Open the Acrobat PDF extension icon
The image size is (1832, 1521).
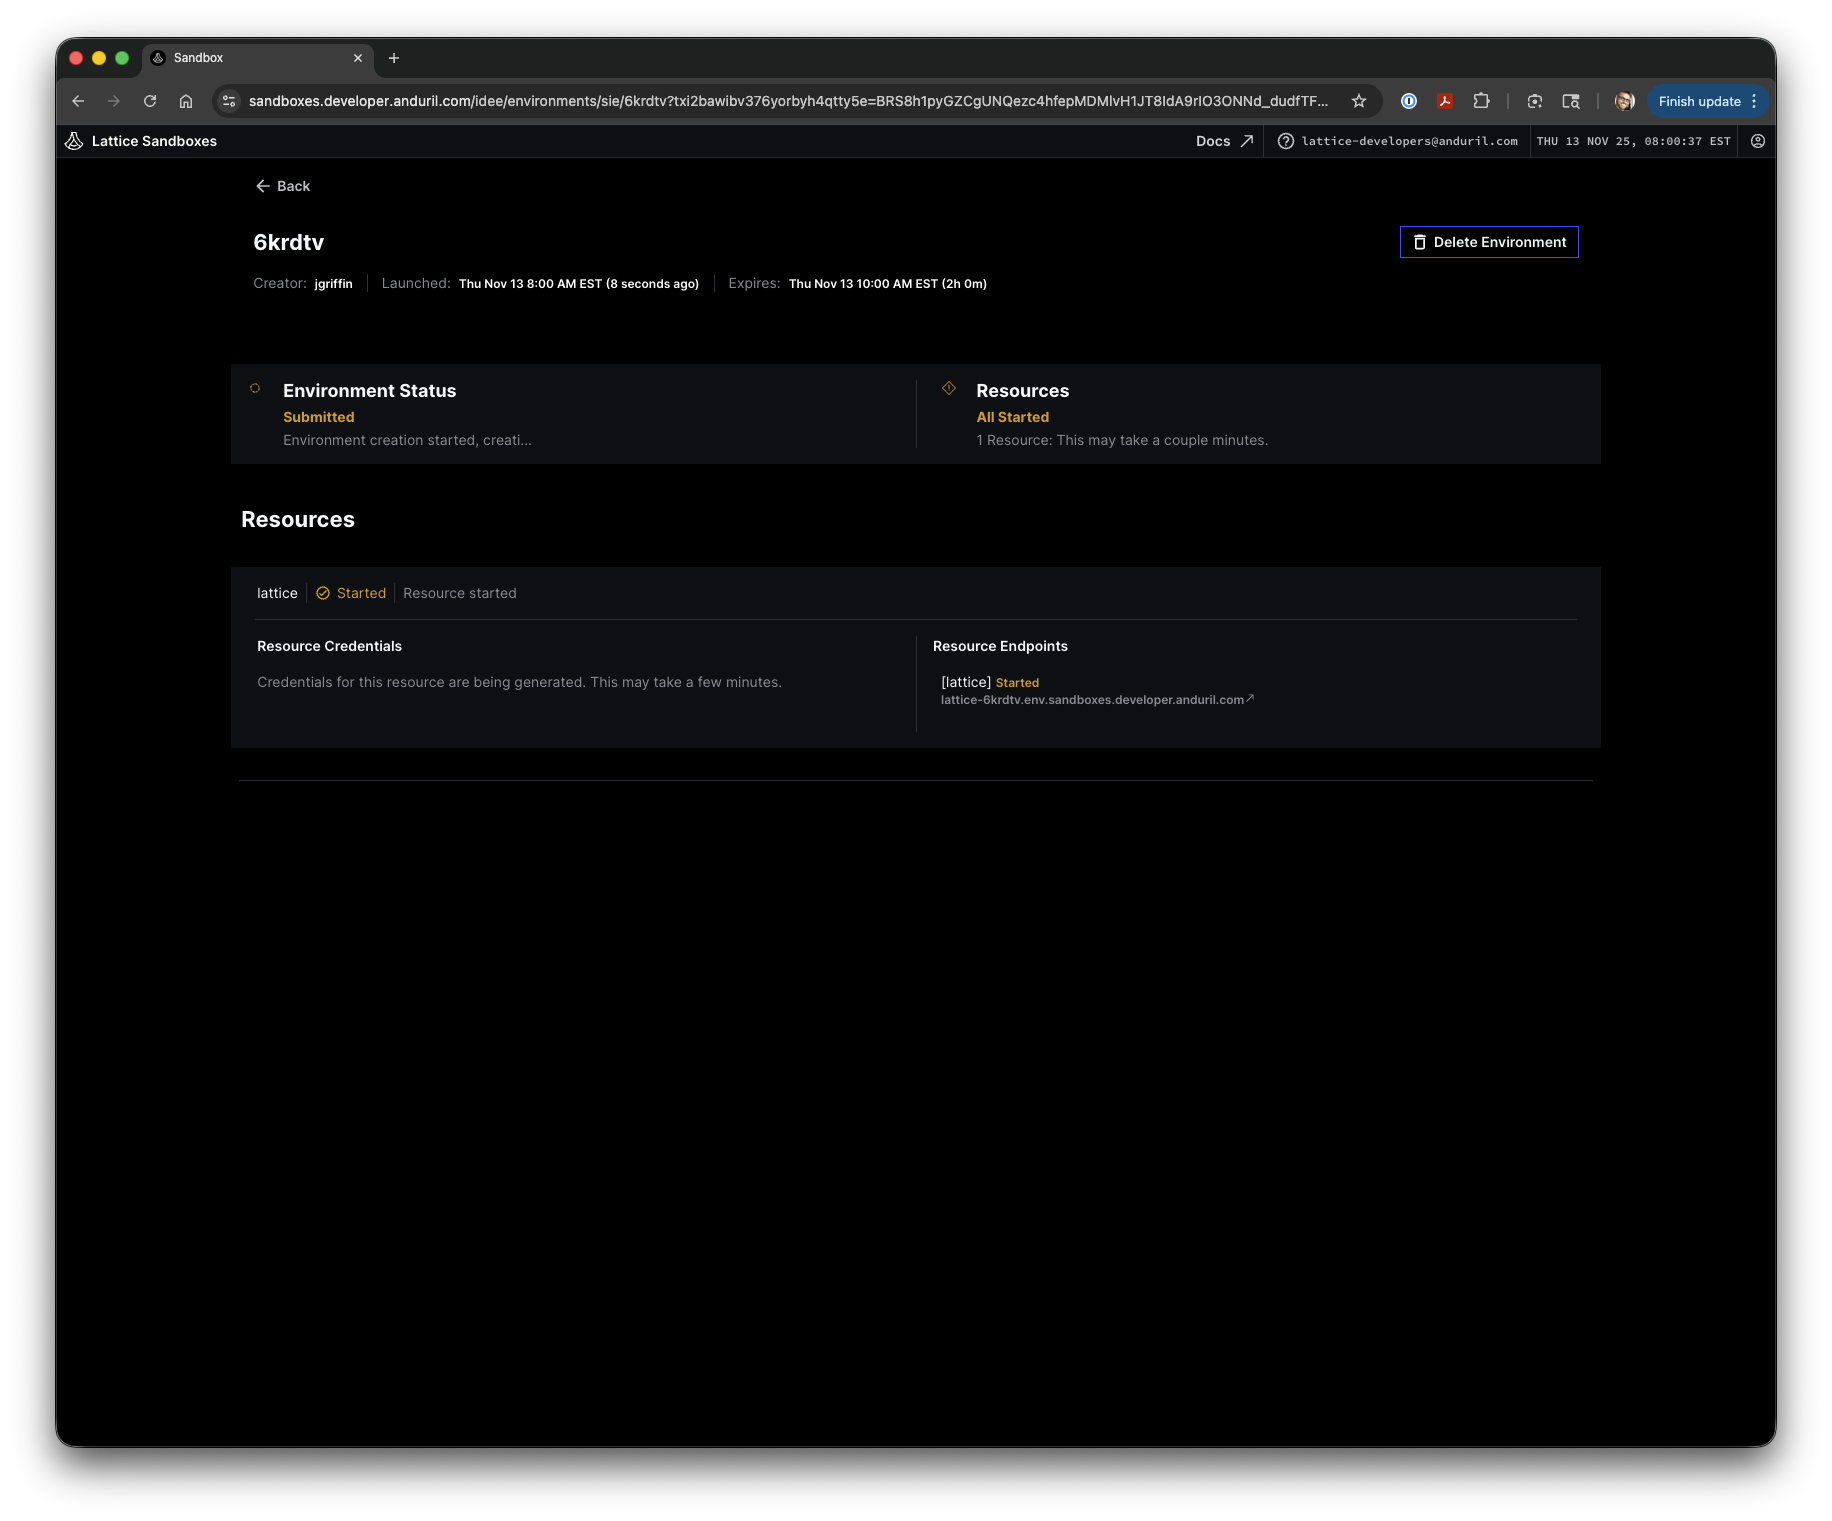[x=1445, y=101]
